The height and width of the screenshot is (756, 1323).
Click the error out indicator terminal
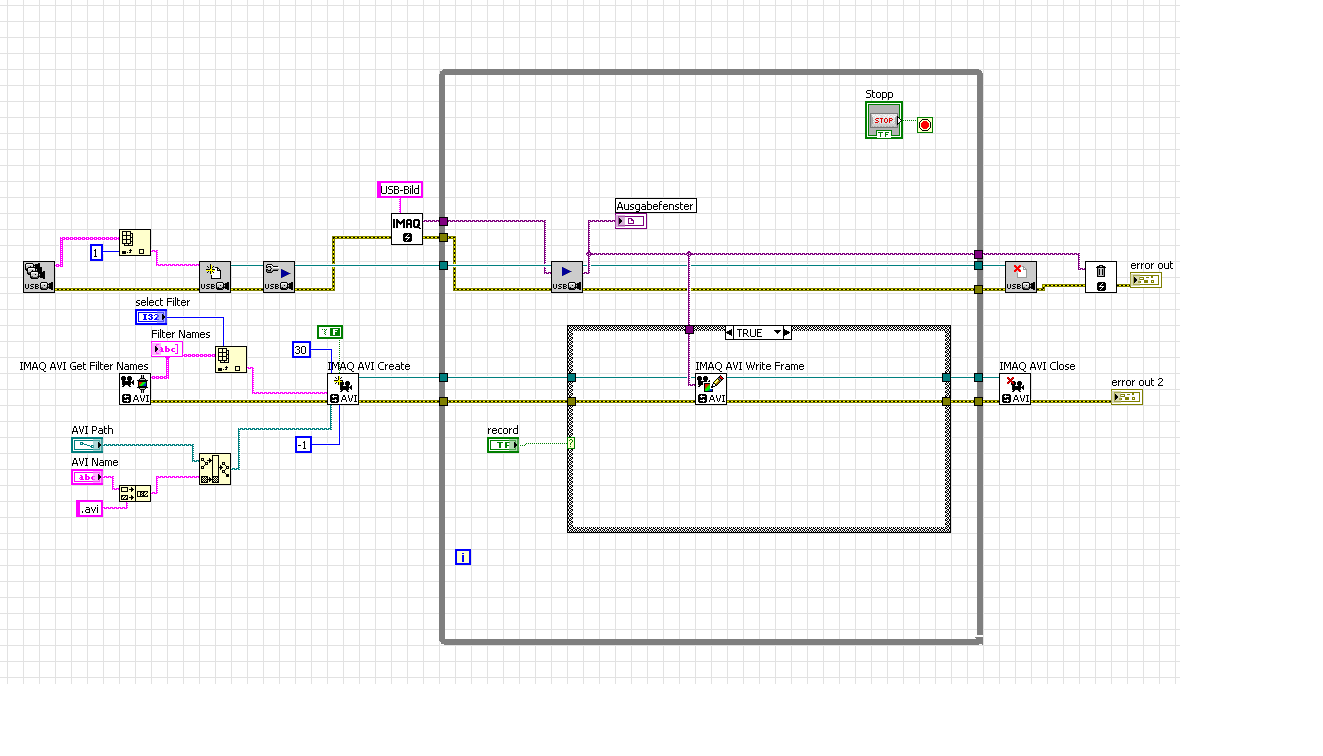click(x=1146, y=279)
